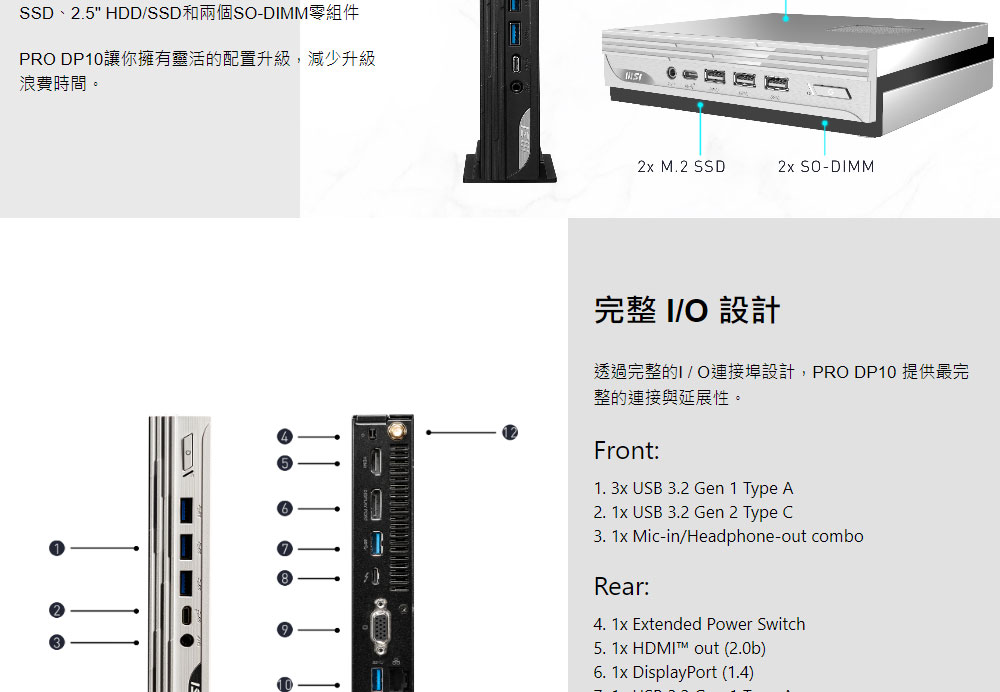The image size is (1000, 692).
Task: Click the number 5 HDMI marker
Action: click(x=285, y=463)
